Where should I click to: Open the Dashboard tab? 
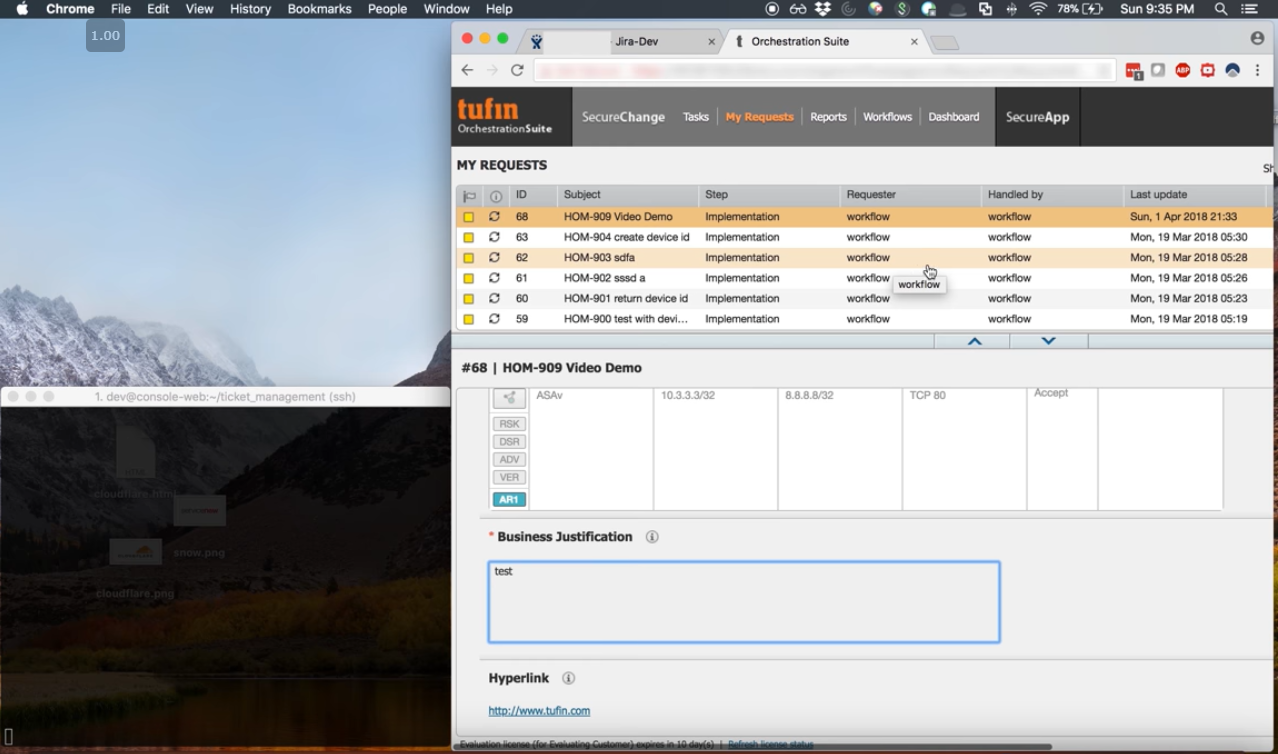(x=954, y=117)
